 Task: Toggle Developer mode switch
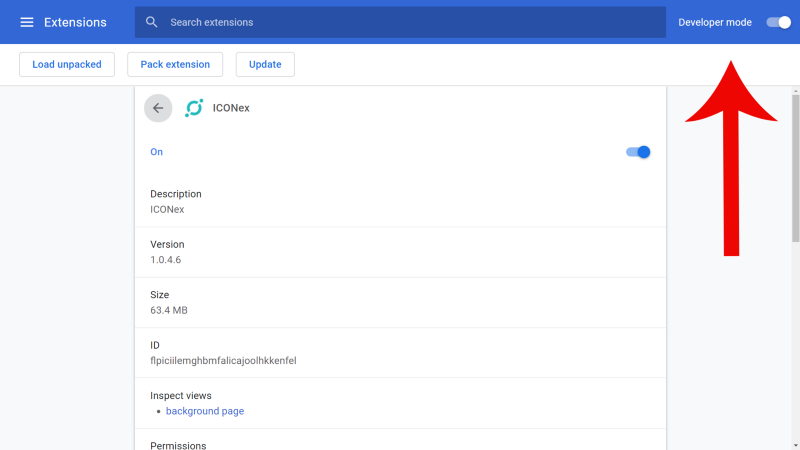779,22
